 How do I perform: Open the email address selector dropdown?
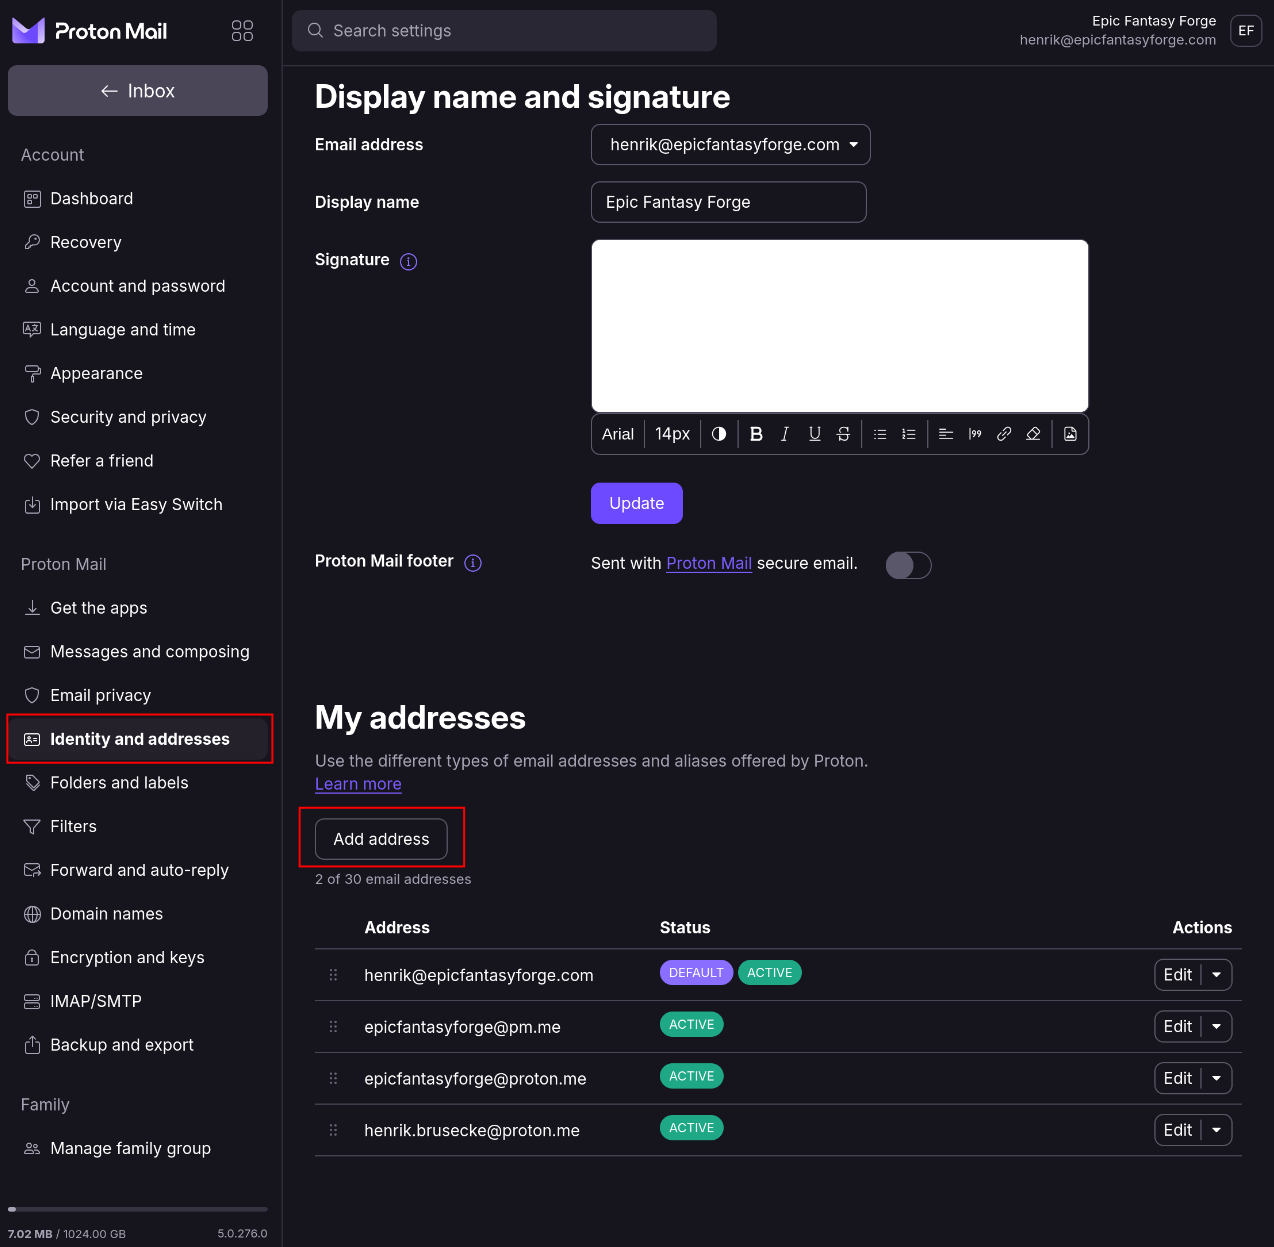click(730, 145)
